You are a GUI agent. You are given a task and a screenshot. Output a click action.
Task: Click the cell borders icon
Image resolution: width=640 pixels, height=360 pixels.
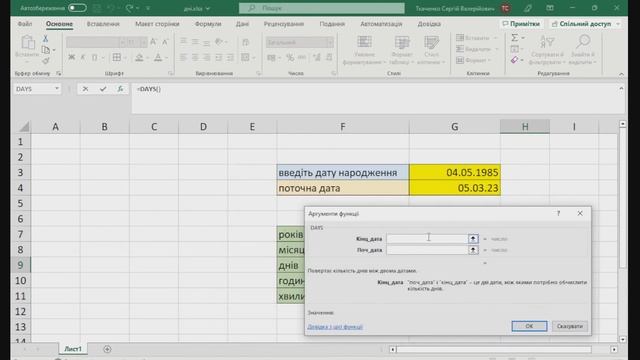pyautogui.click(x=117, y=58)
